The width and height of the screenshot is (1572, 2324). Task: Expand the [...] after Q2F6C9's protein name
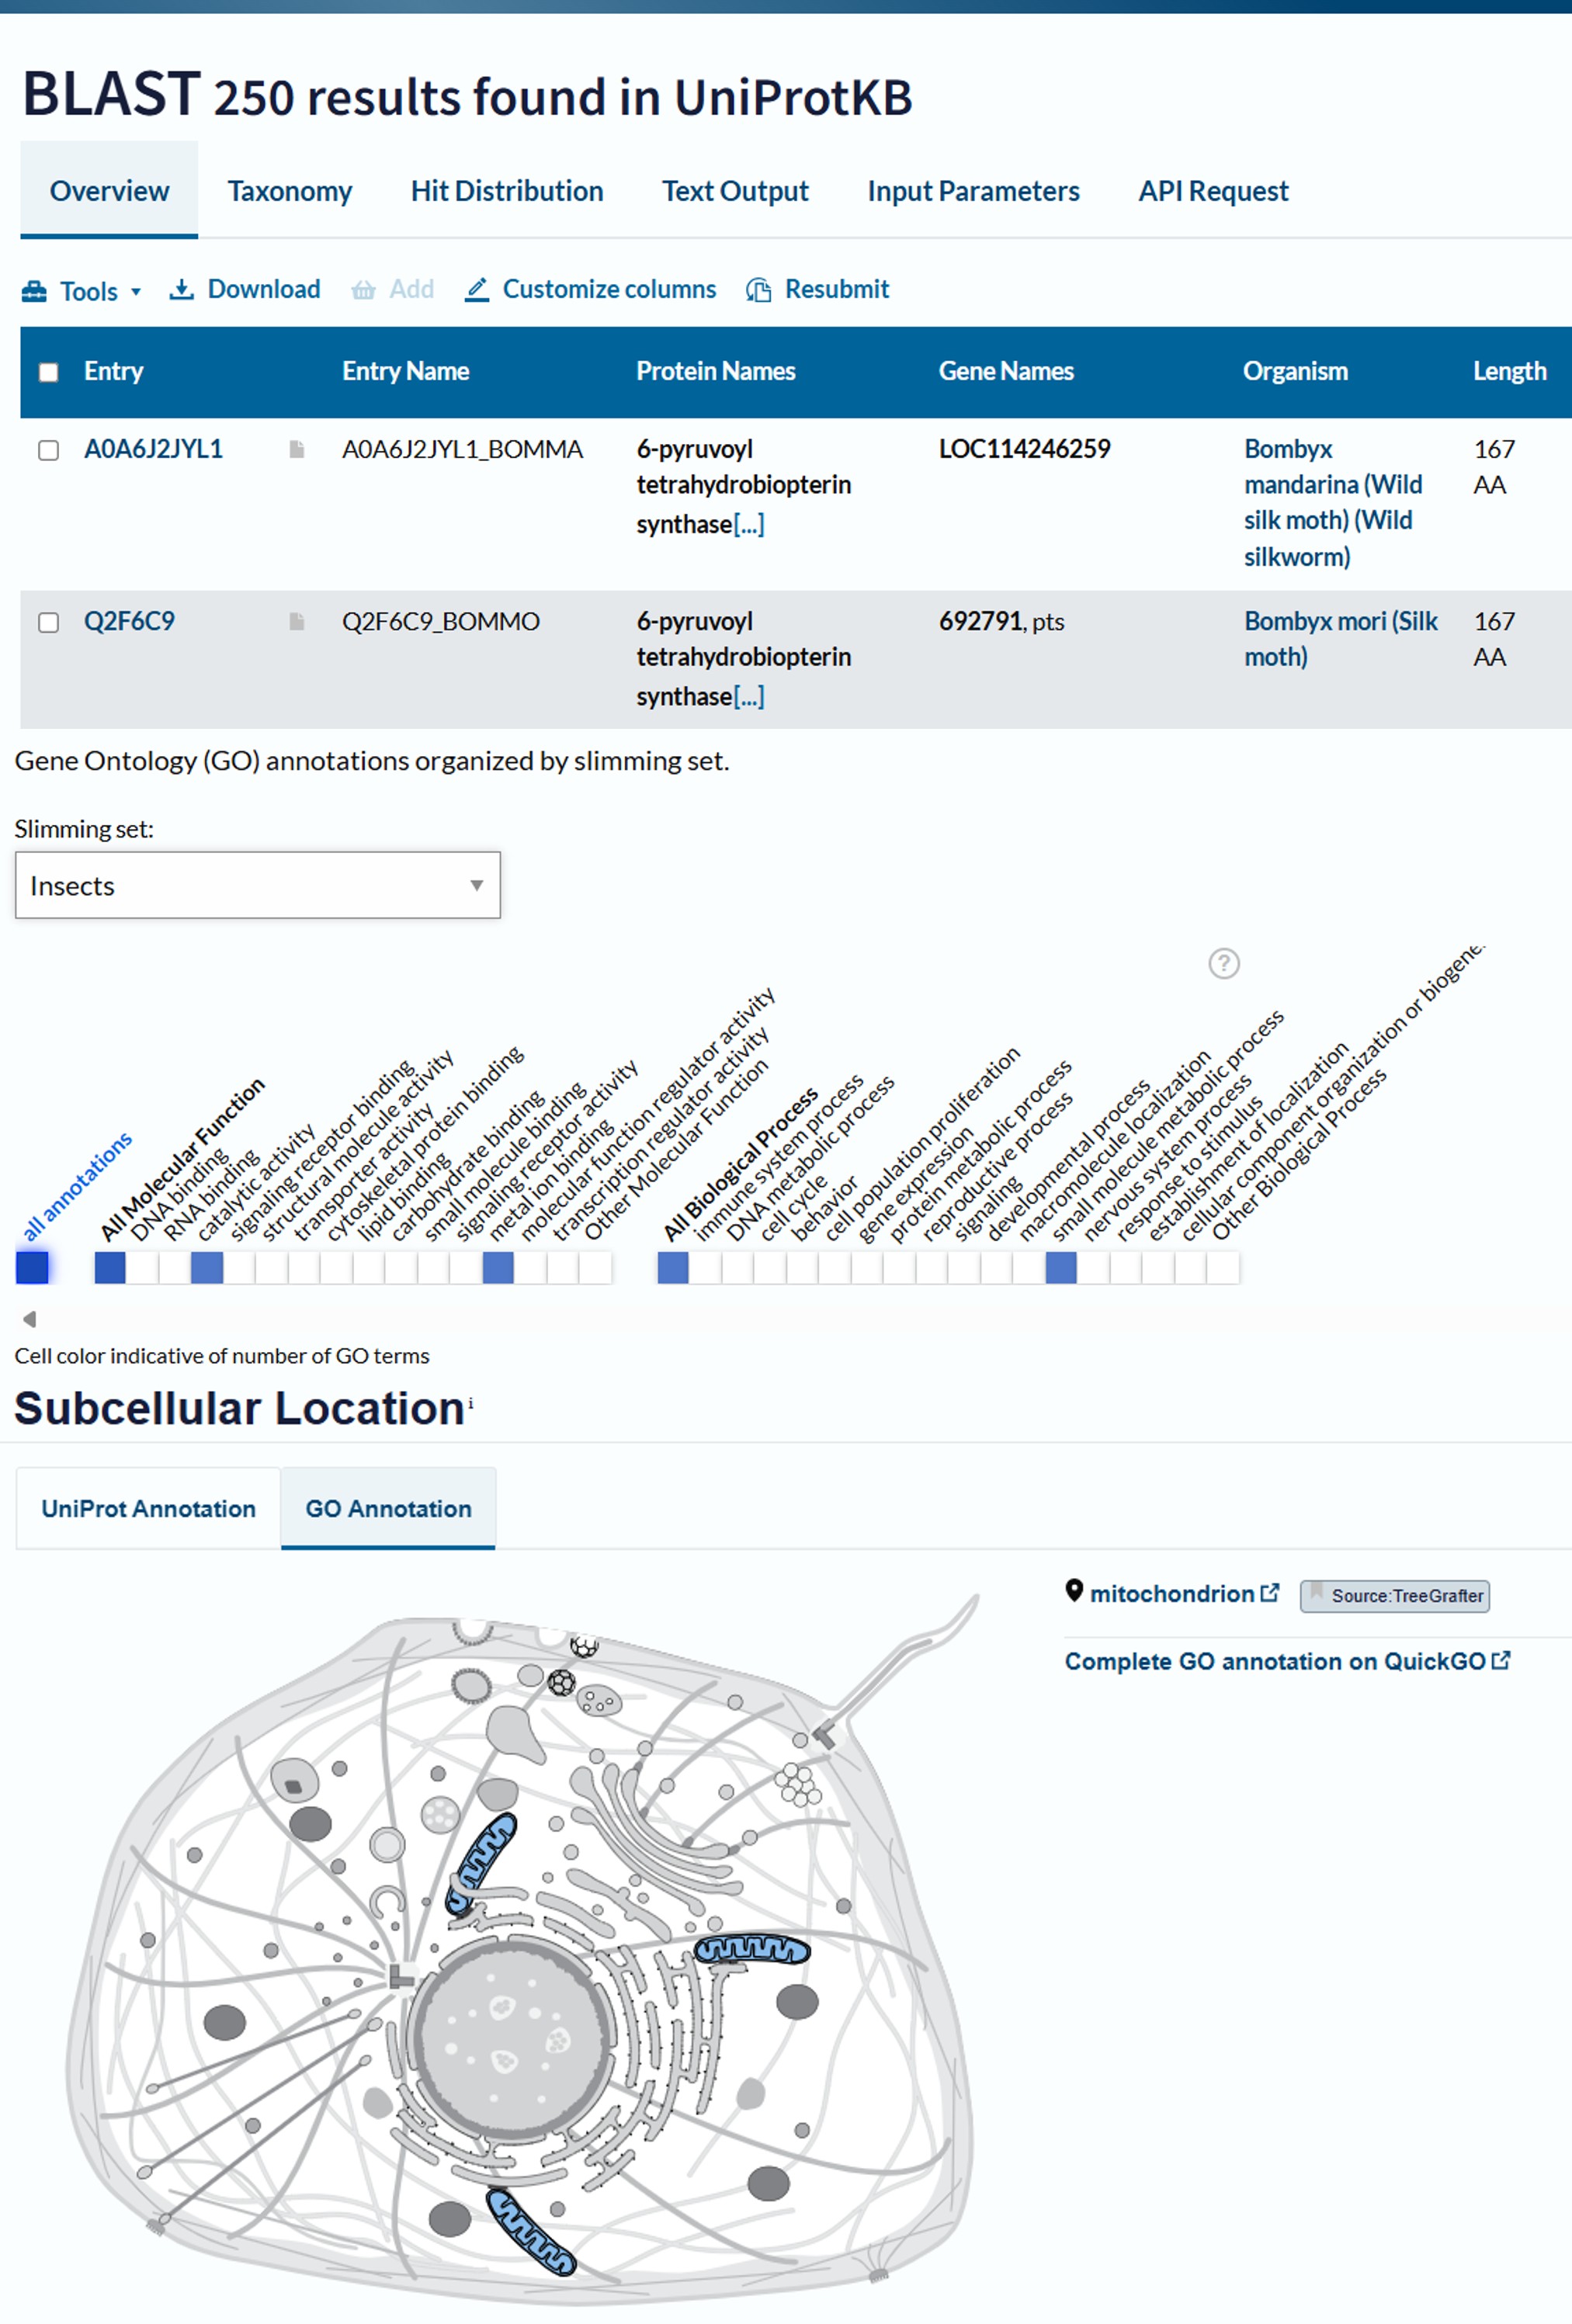749,696
